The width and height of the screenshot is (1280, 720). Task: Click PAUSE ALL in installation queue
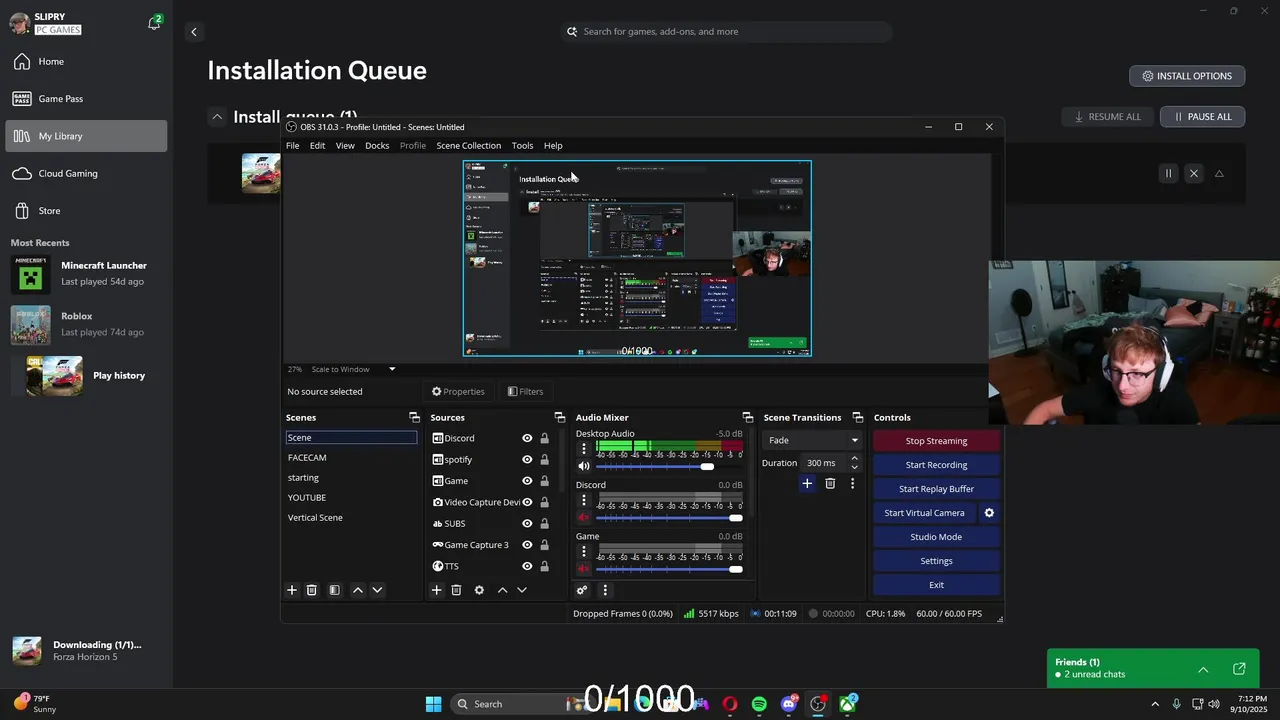click(1202, 117)
